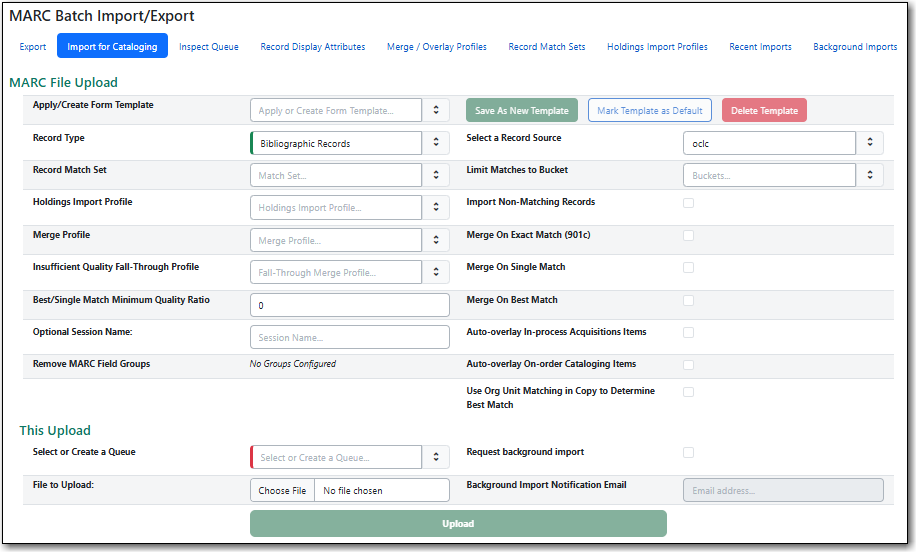The height and width of the screenshot is (552, 916).
Task: Enable Request background import checkbox
Action: (688, 453)
